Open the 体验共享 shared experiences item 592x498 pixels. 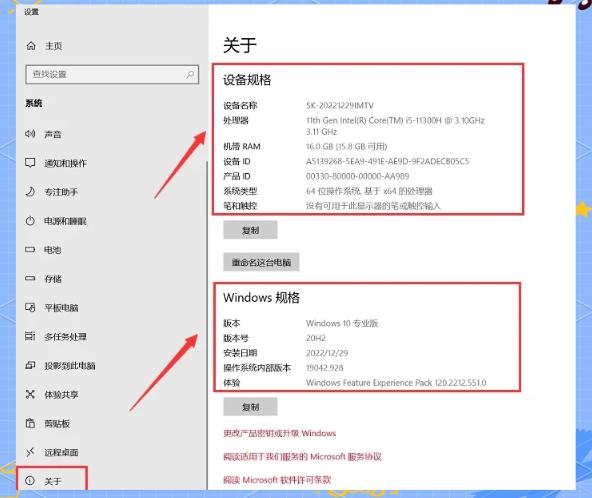(52, 395)
